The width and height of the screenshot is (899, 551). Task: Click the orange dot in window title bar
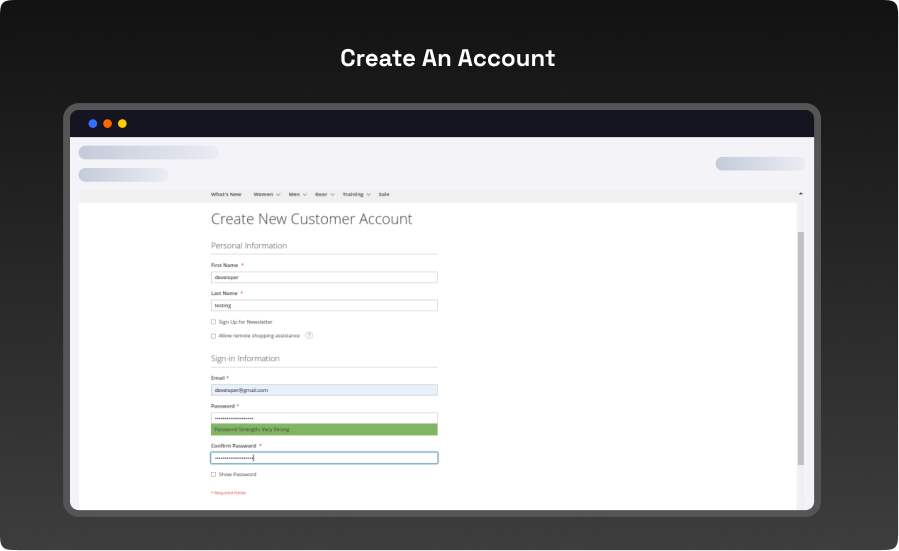click(108, 124)
